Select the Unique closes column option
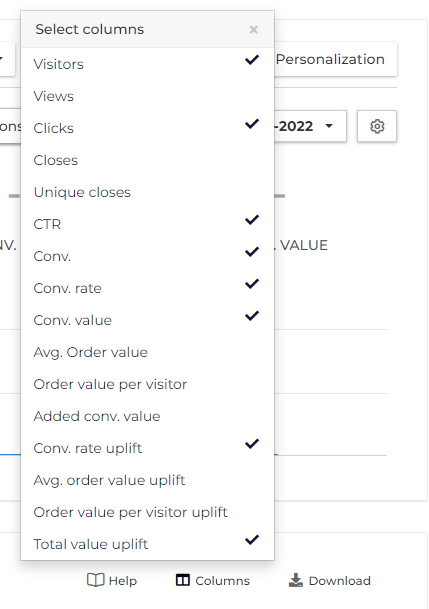The height and width of the screenshot is (609, 429). pyautogui.click(x=148, y=192)
